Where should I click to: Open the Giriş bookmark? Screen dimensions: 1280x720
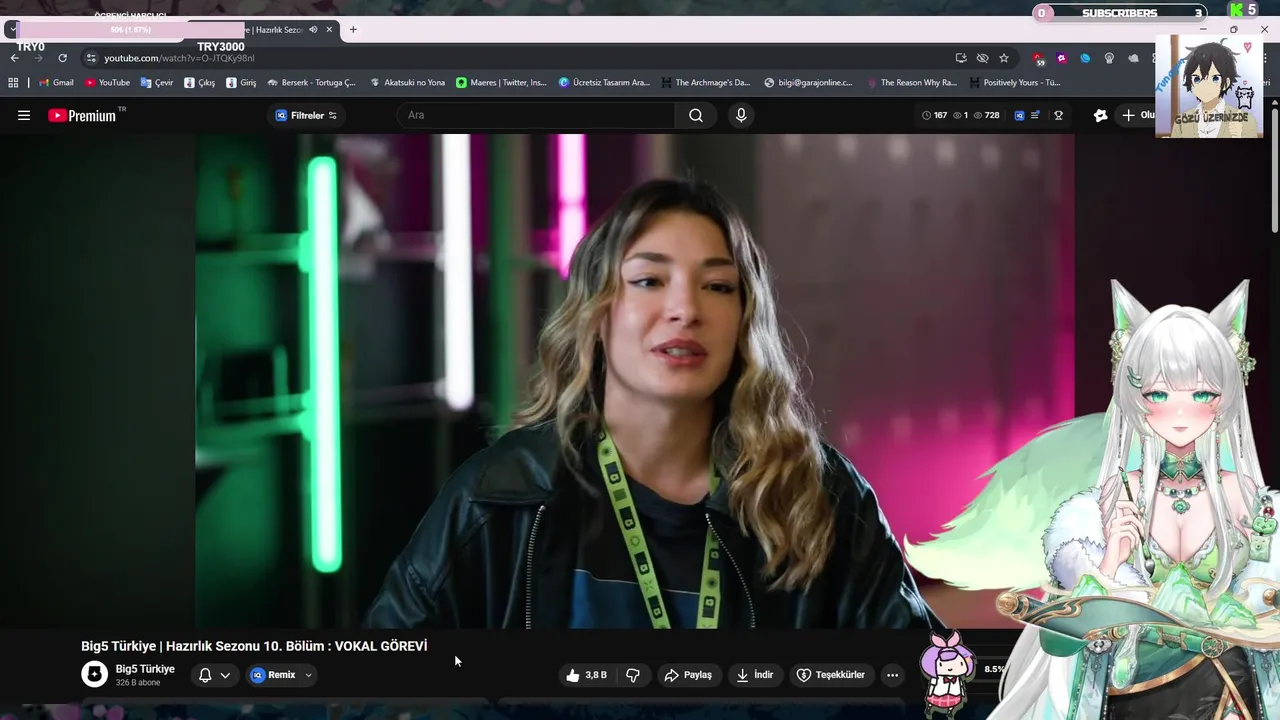[241, 83]
